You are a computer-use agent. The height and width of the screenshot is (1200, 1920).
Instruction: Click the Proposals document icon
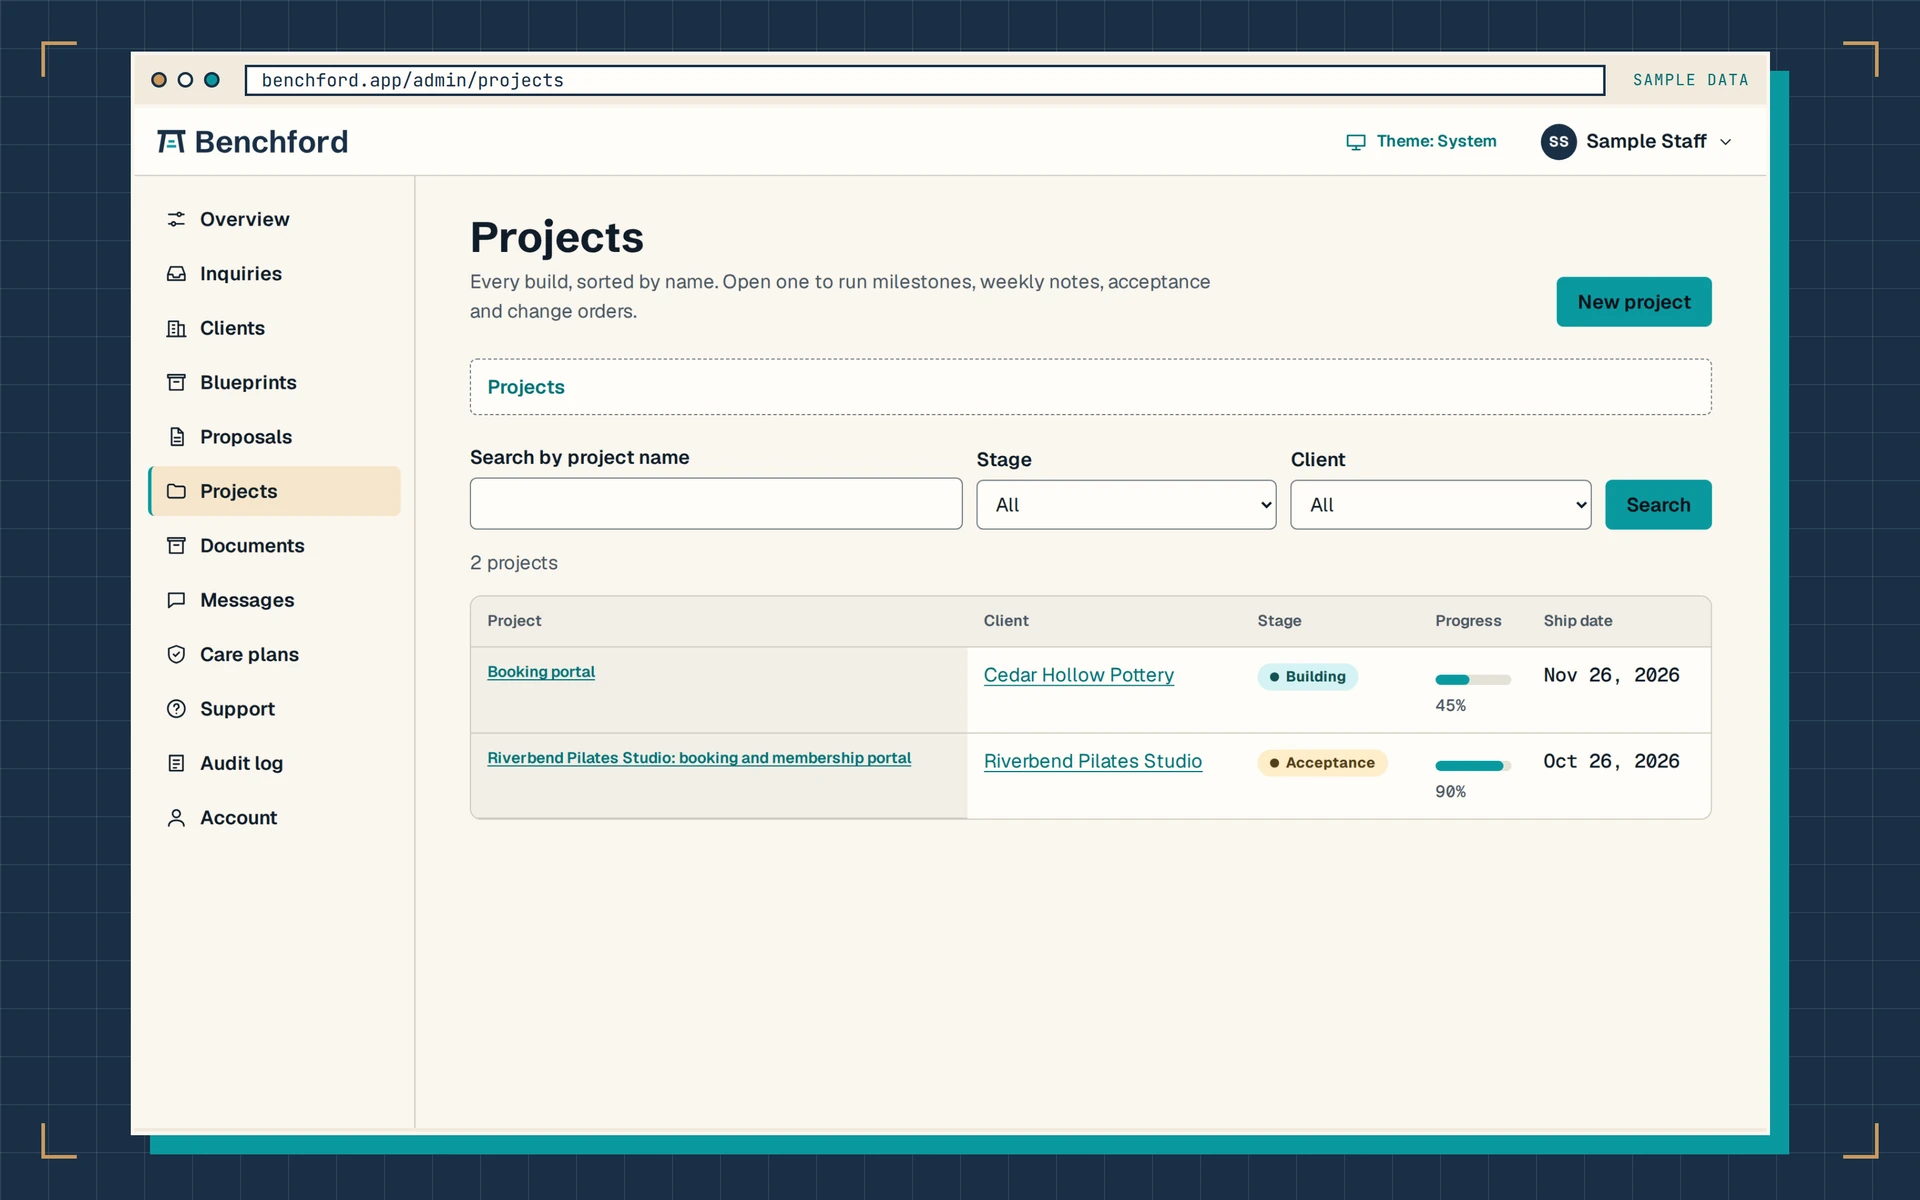pos(176,437)
